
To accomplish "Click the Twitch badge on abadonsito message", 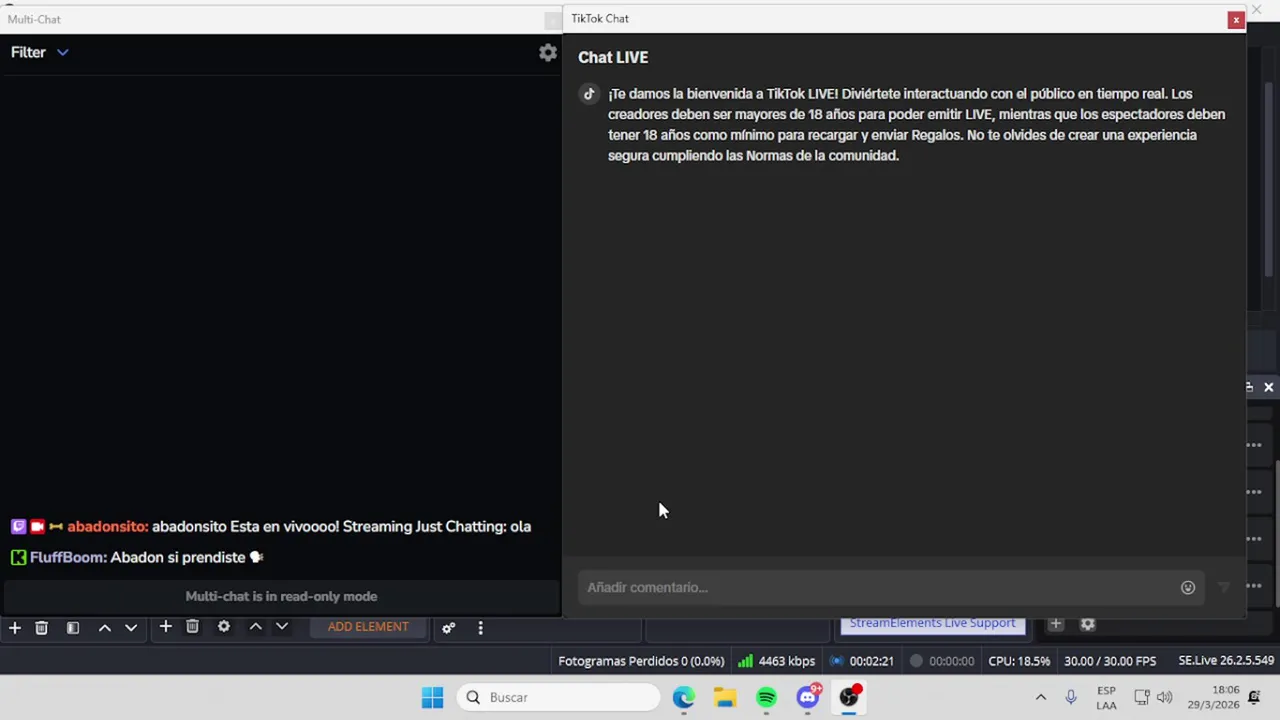I will (18, 527).
